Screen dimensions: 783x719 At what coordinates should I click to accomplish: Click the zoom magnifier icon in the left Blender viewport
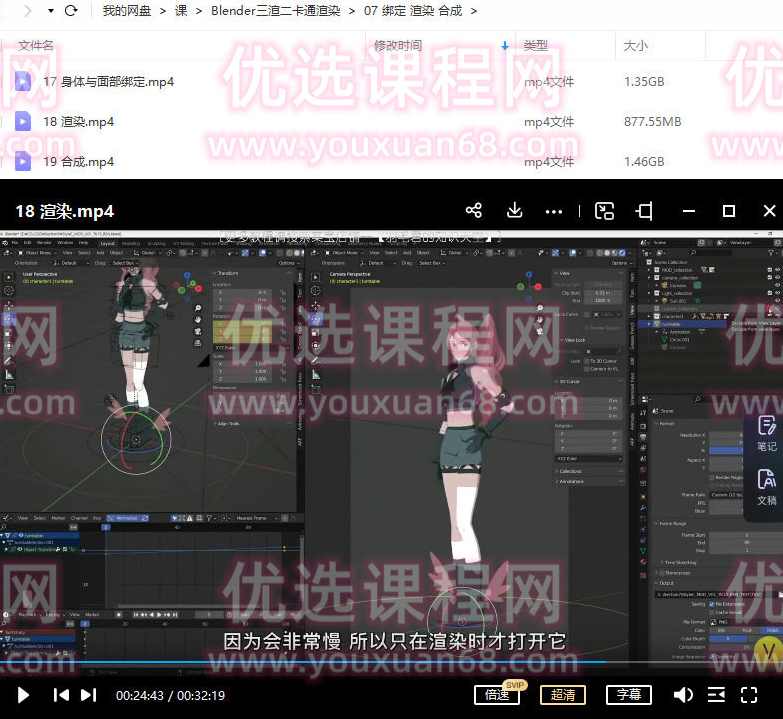(198, 308)
